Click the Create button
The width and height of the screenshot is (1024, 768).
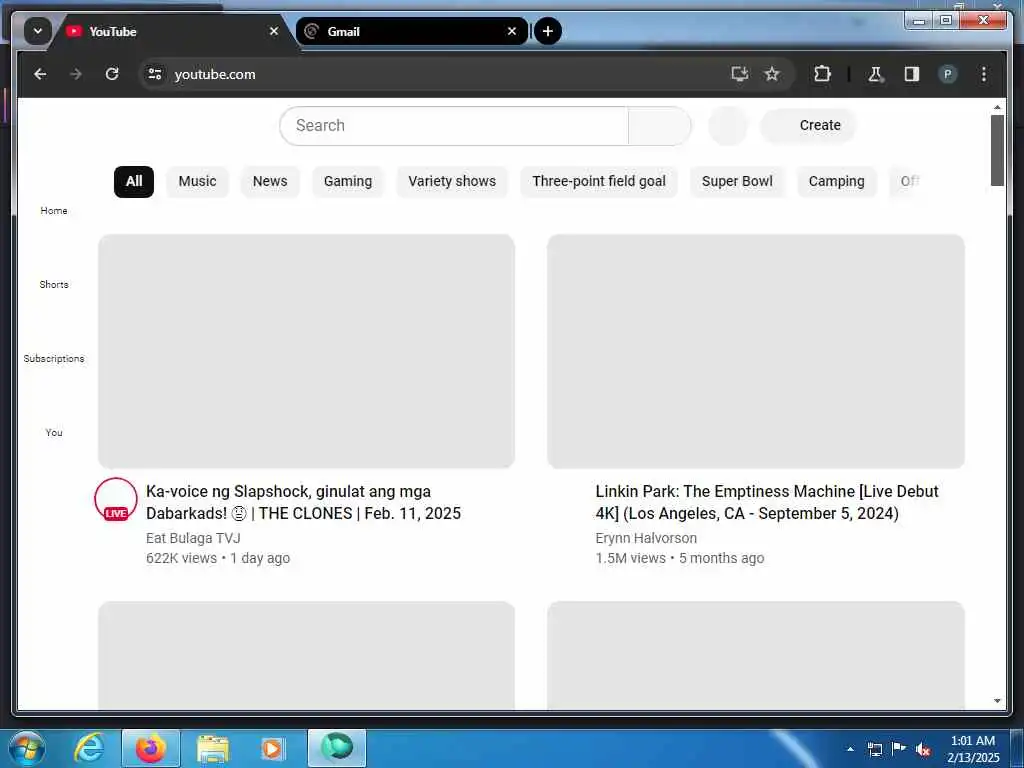808,125
